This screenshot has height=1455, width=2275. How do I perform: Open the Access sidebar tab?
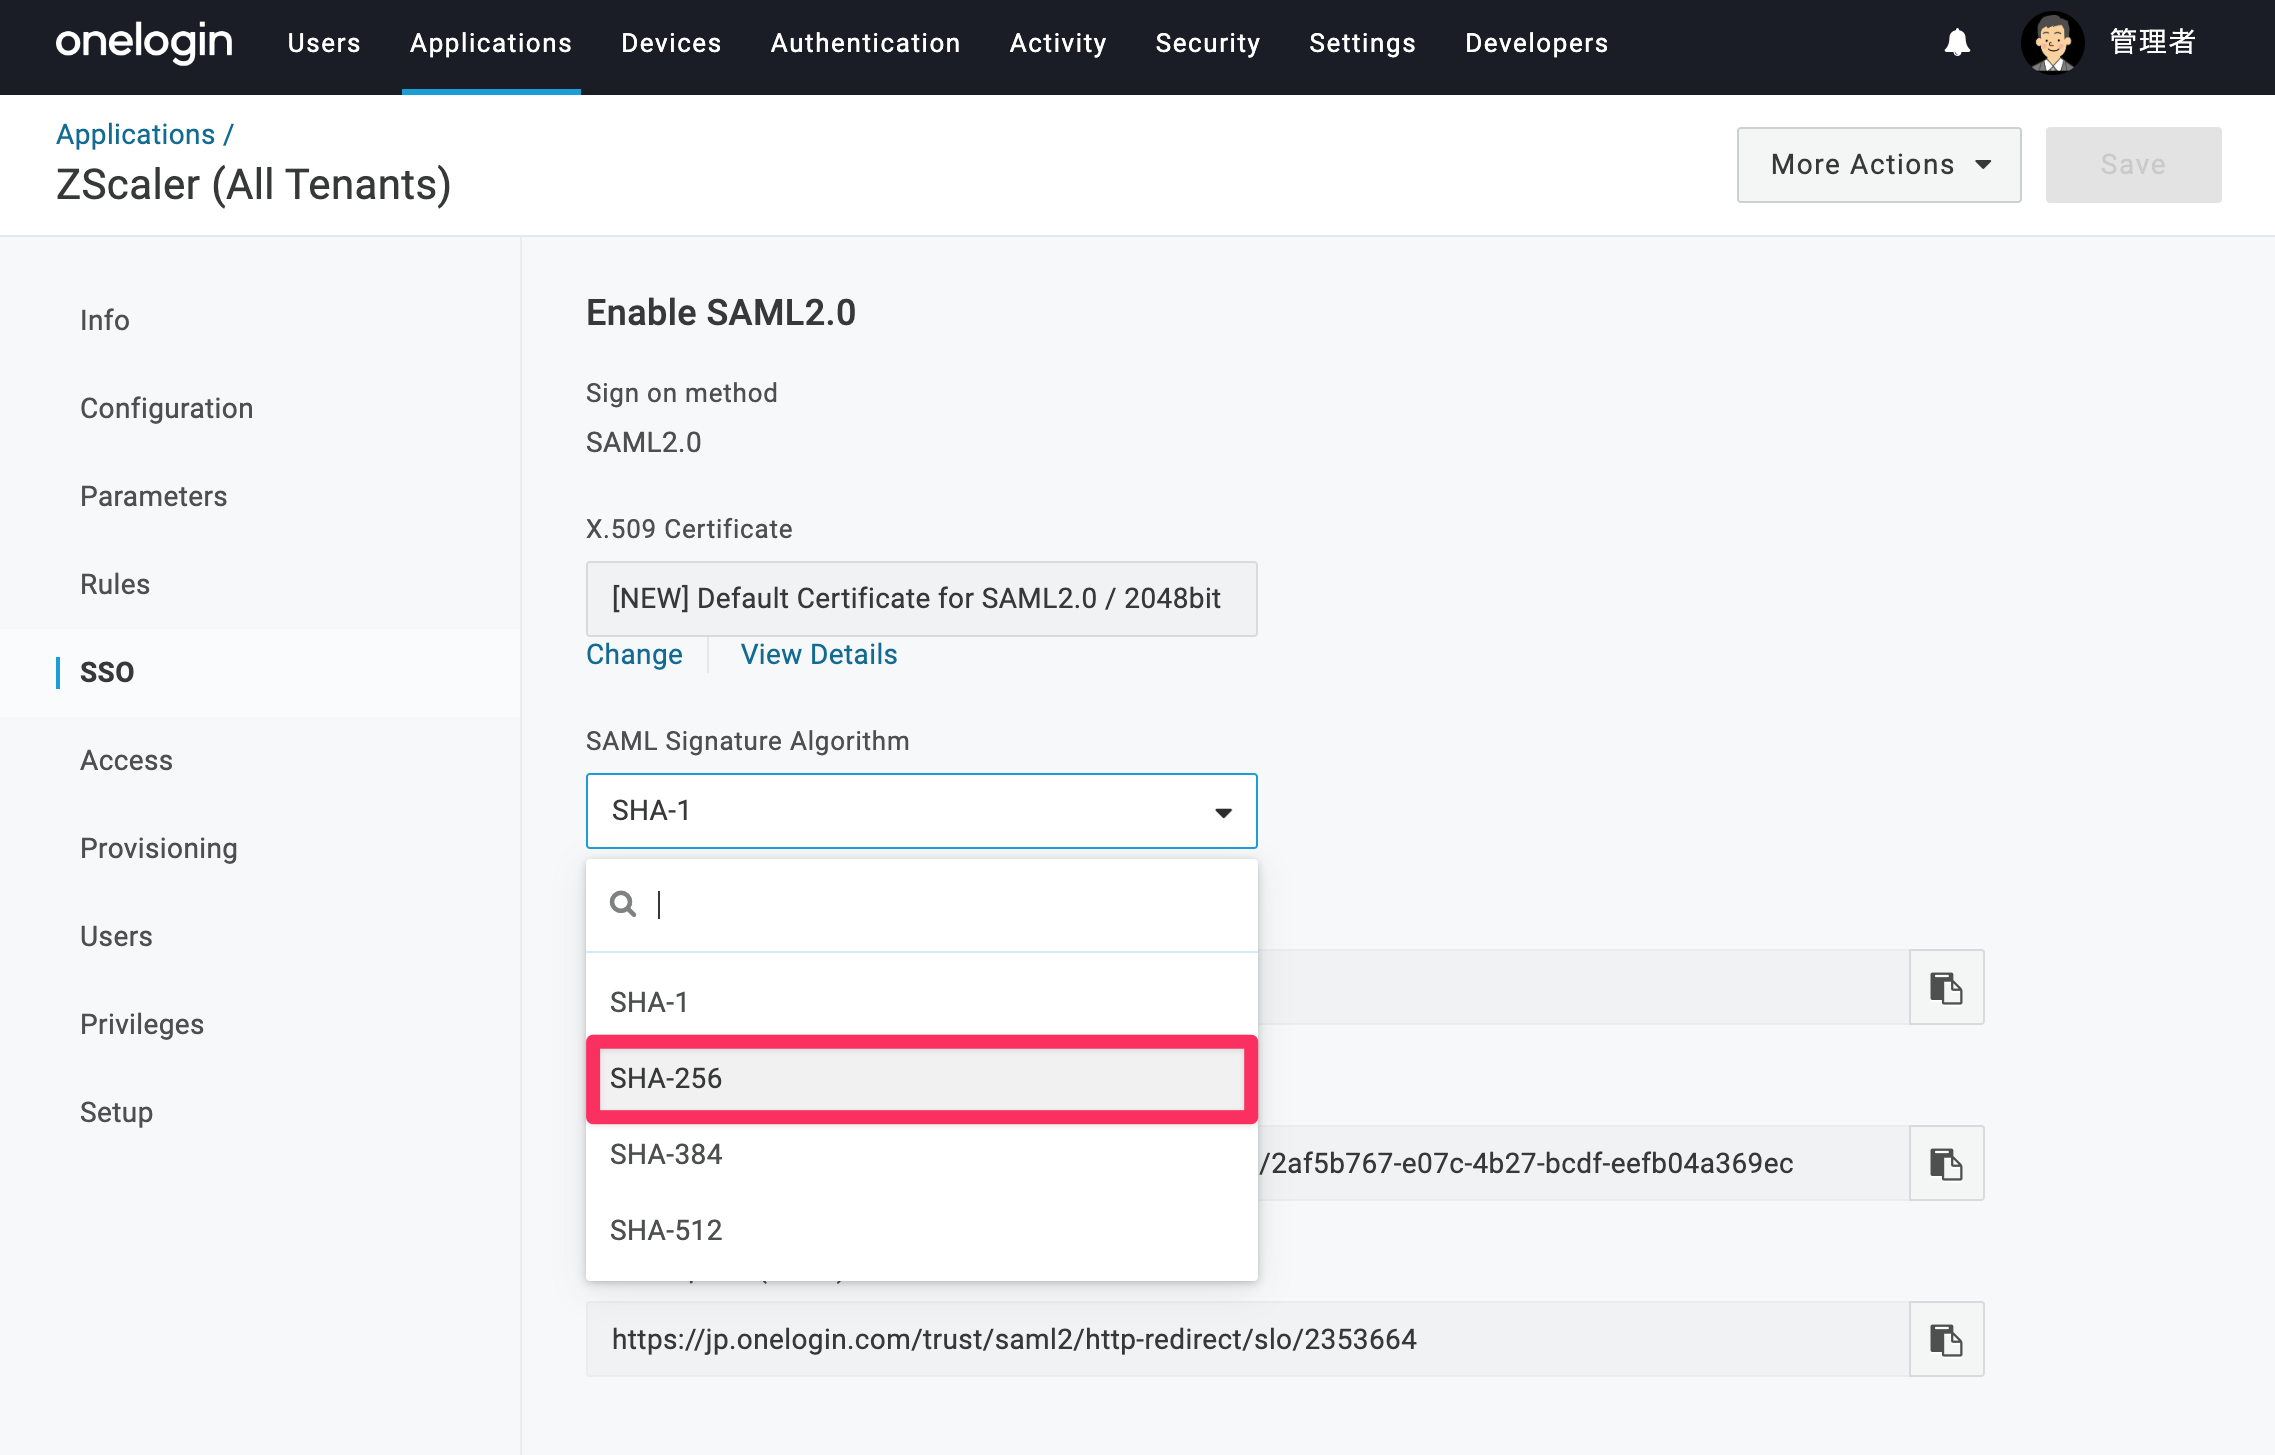pos(126,760)
